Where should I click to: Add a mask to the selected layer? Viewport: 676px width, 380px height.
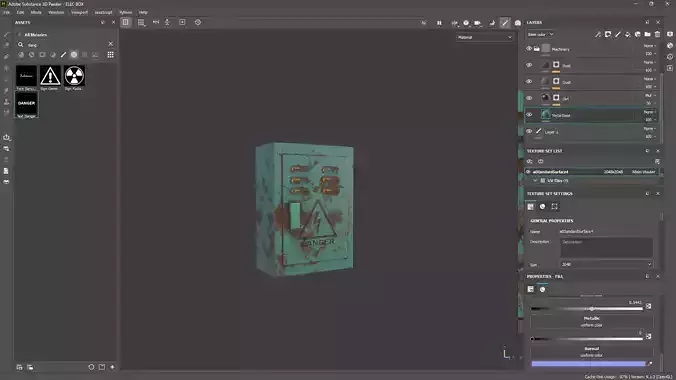608,34
